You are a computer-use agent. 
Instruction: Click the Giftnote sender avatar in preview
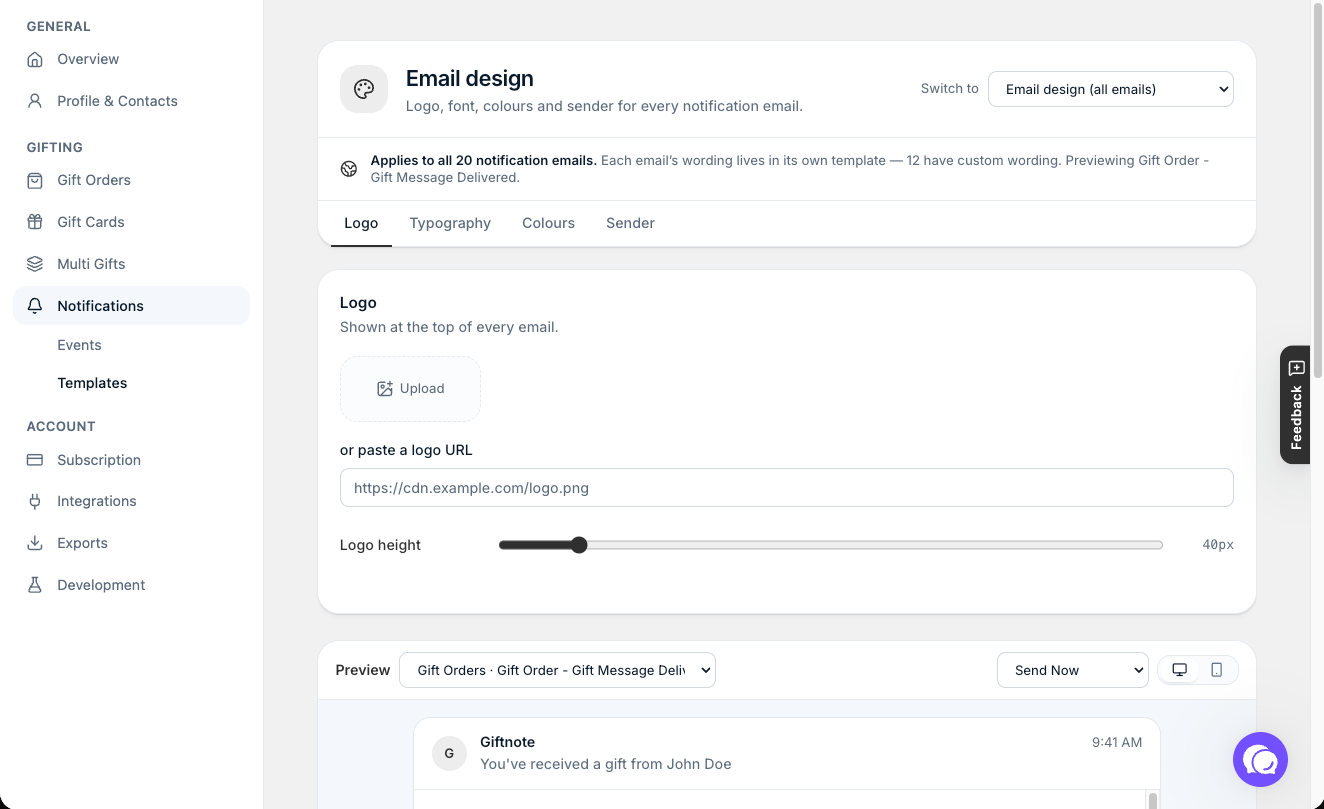coord(449,753)
